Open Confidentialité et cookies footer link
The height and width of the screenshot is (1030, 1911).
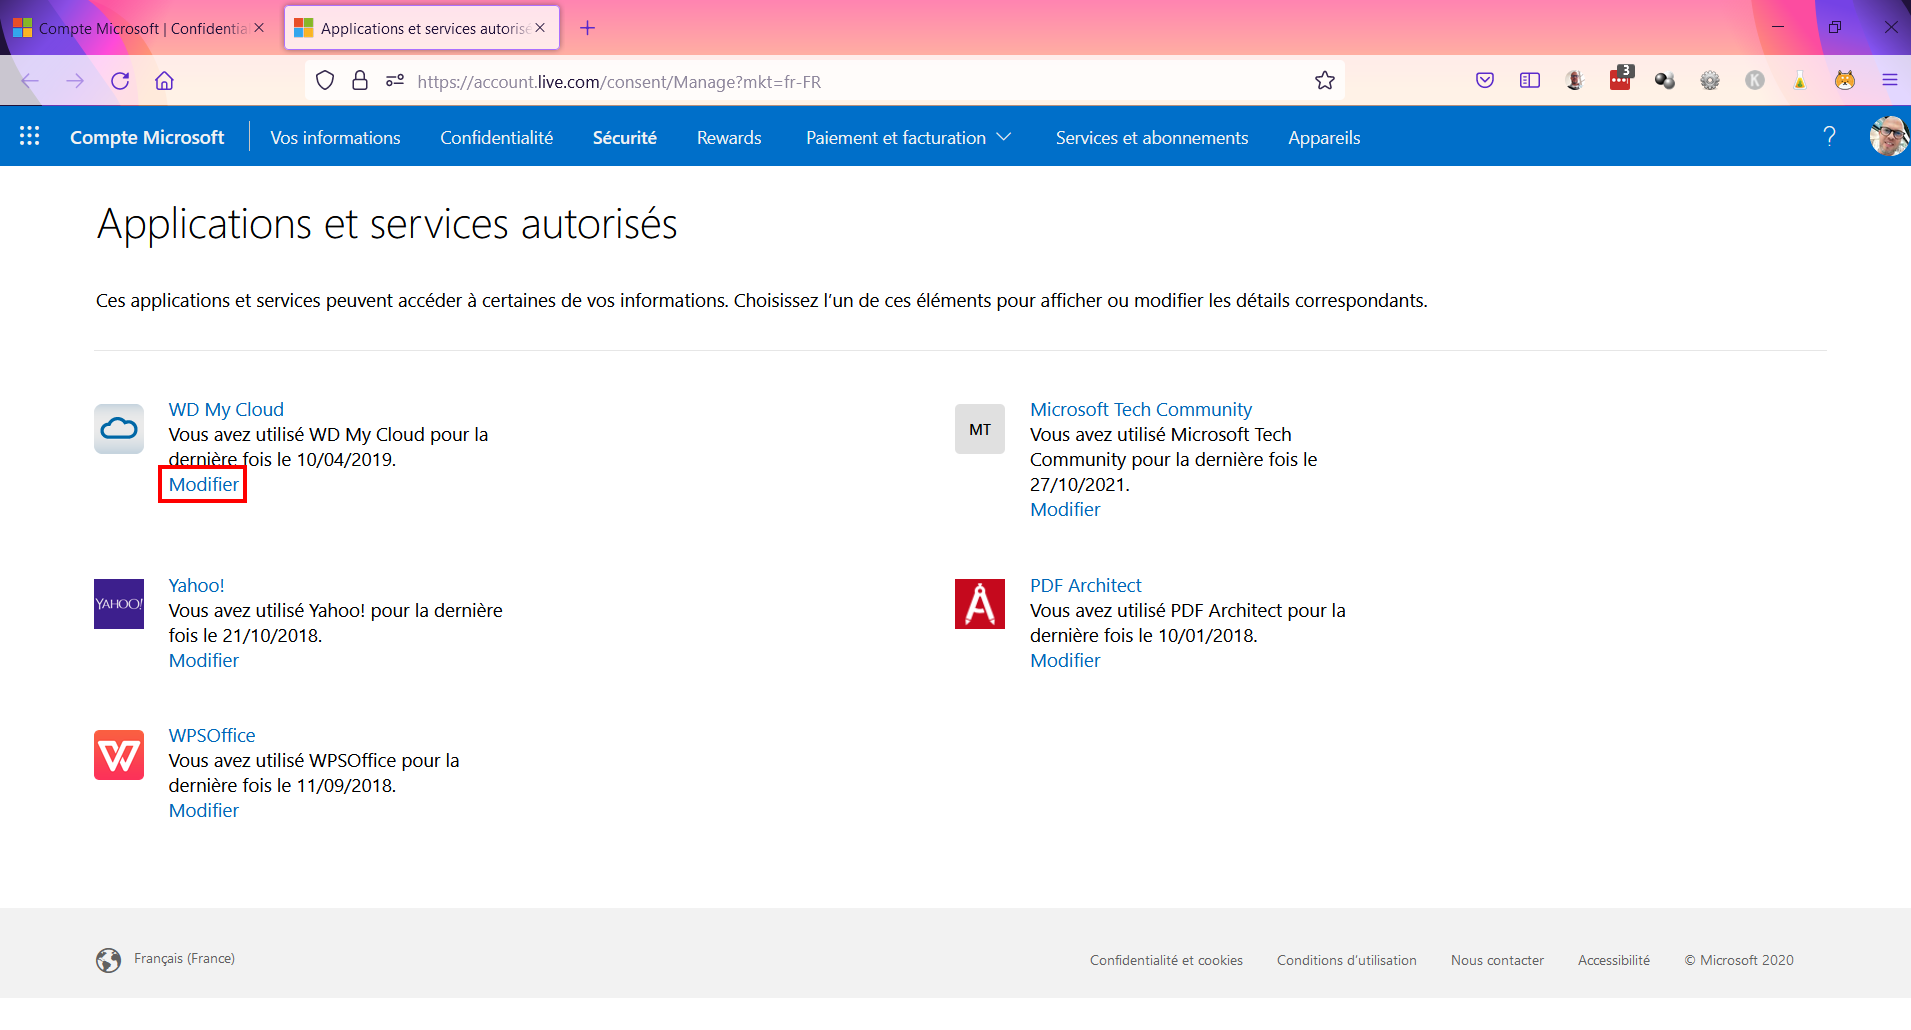(x=1166, y=960)
